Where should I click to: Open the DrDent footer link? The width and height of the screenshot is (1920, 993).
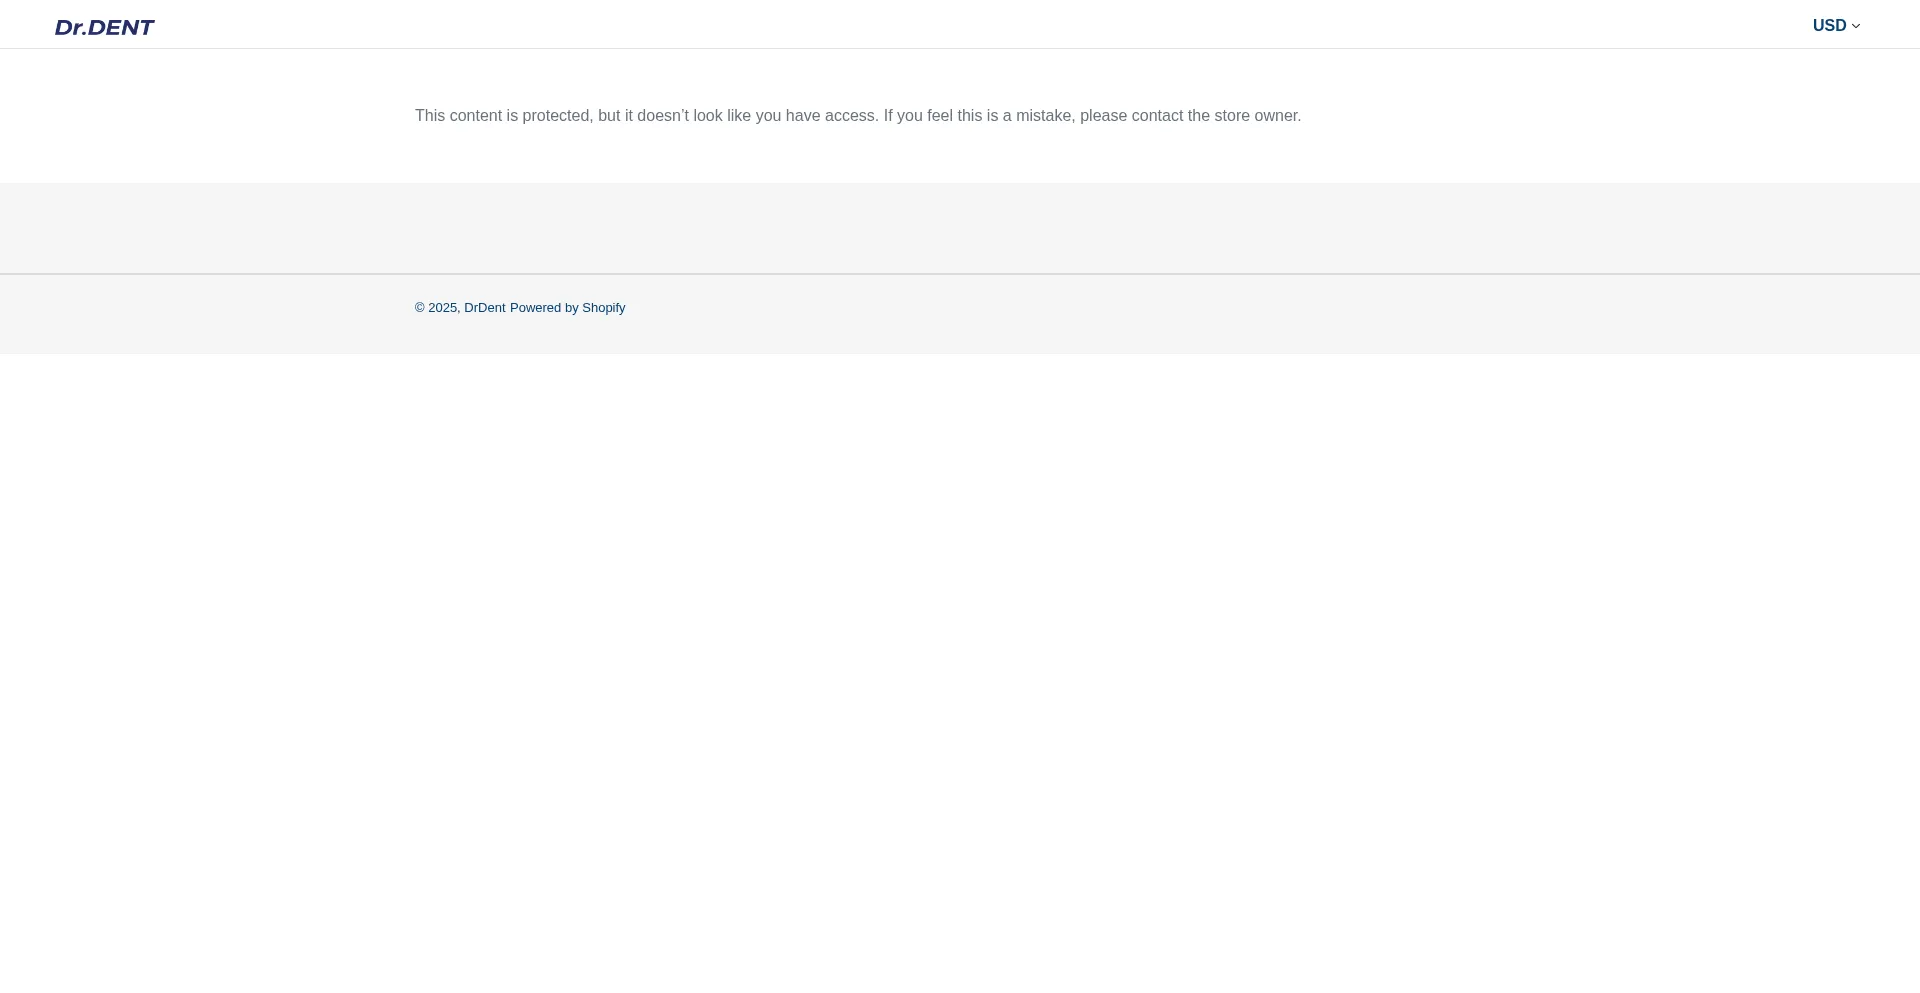point(484,308)
